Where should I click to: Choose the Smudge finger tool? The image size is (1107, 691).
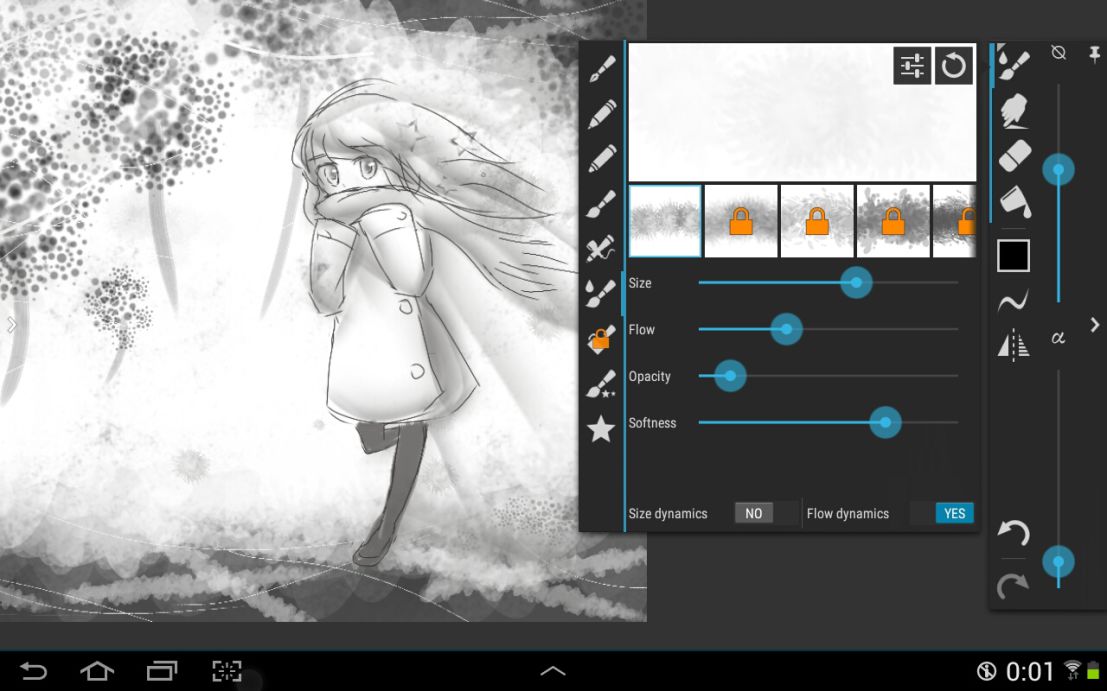(1014, 110)
